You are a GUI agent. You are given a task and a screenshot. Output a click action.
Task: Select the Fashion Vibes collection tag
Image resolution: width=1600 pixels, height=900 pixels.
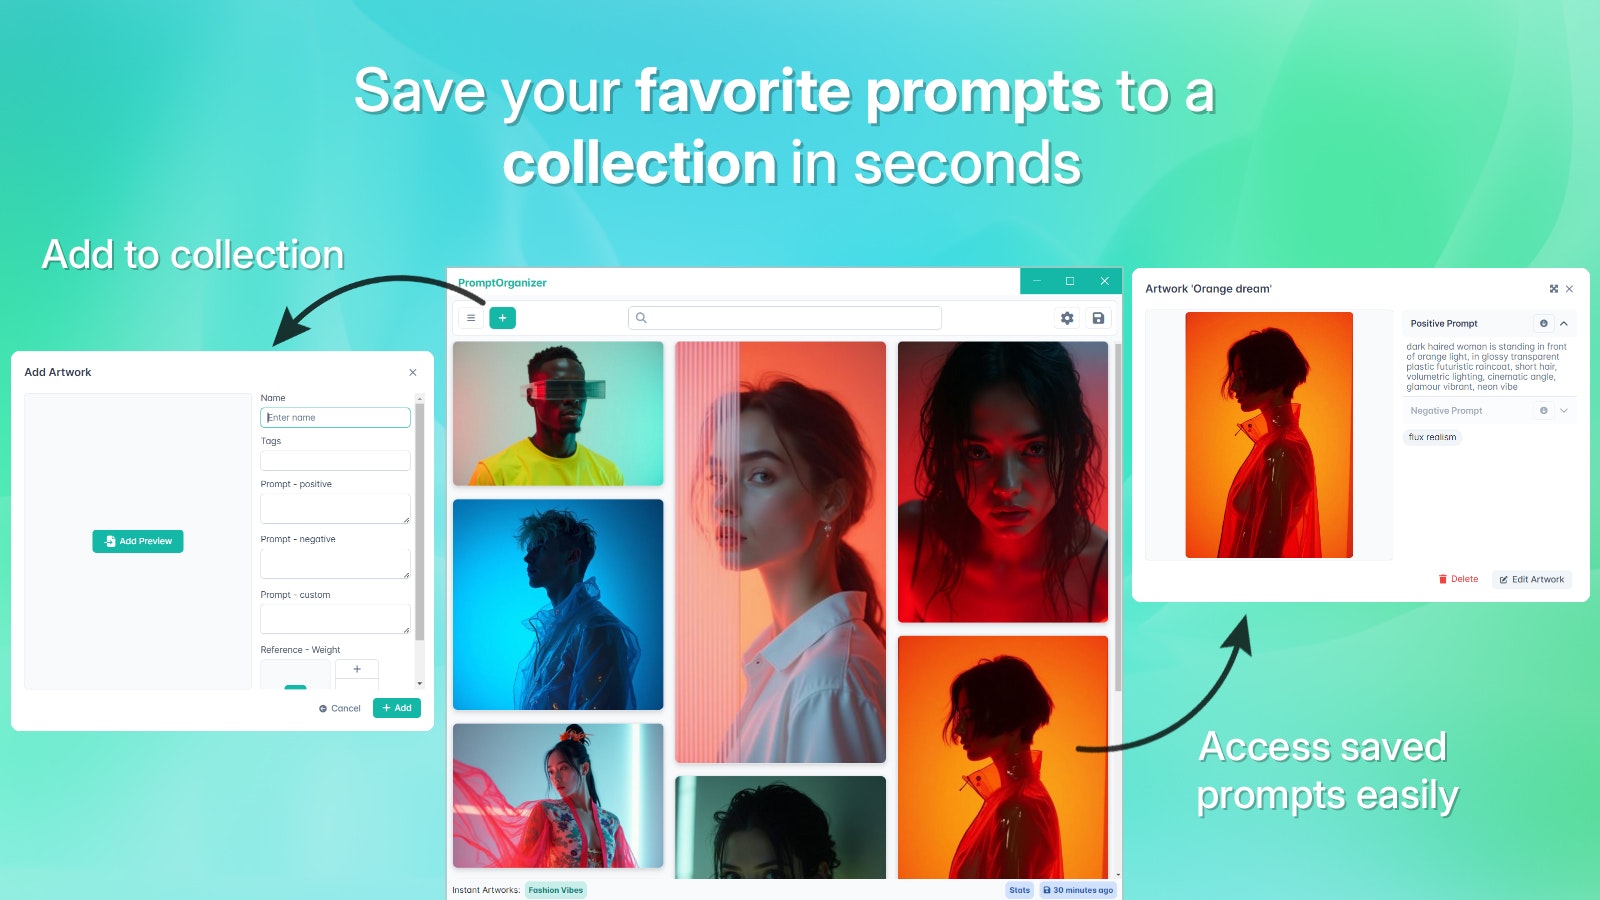(556, 890)
